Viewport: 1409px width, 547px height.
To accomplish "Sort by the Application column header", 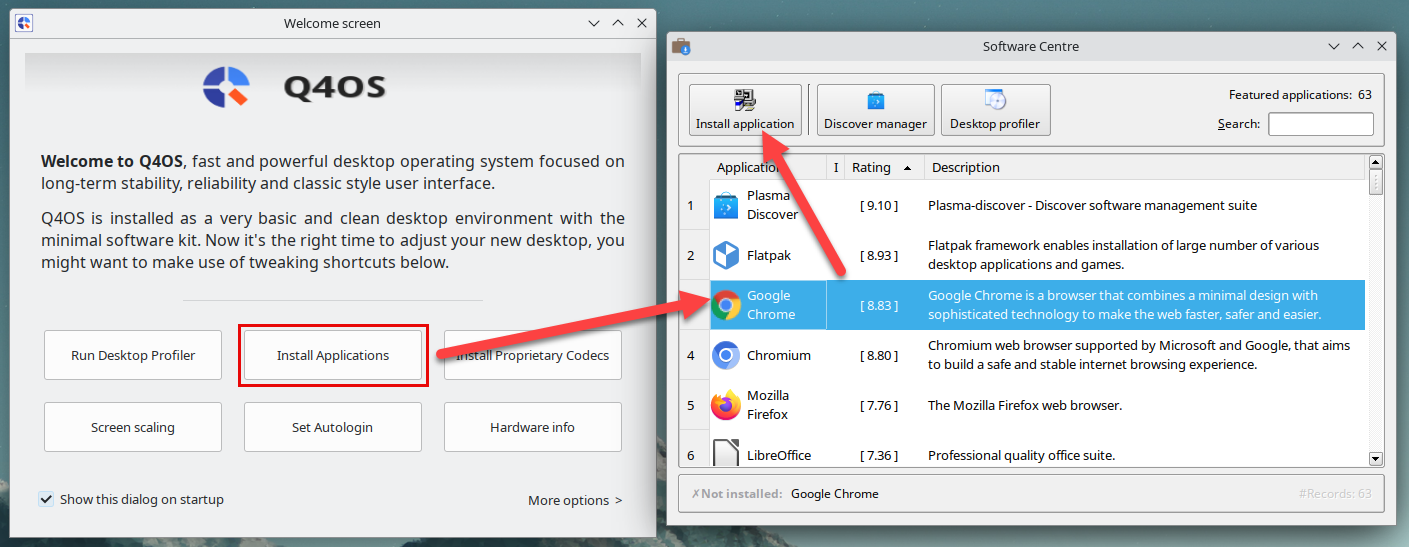I will tap(768, 167).
